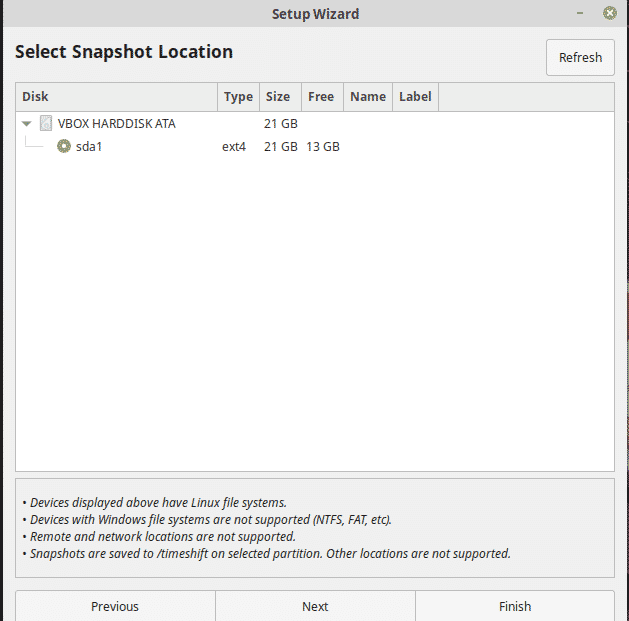Proceed using the Next button
629x621 pixels.
click(315, 606)
